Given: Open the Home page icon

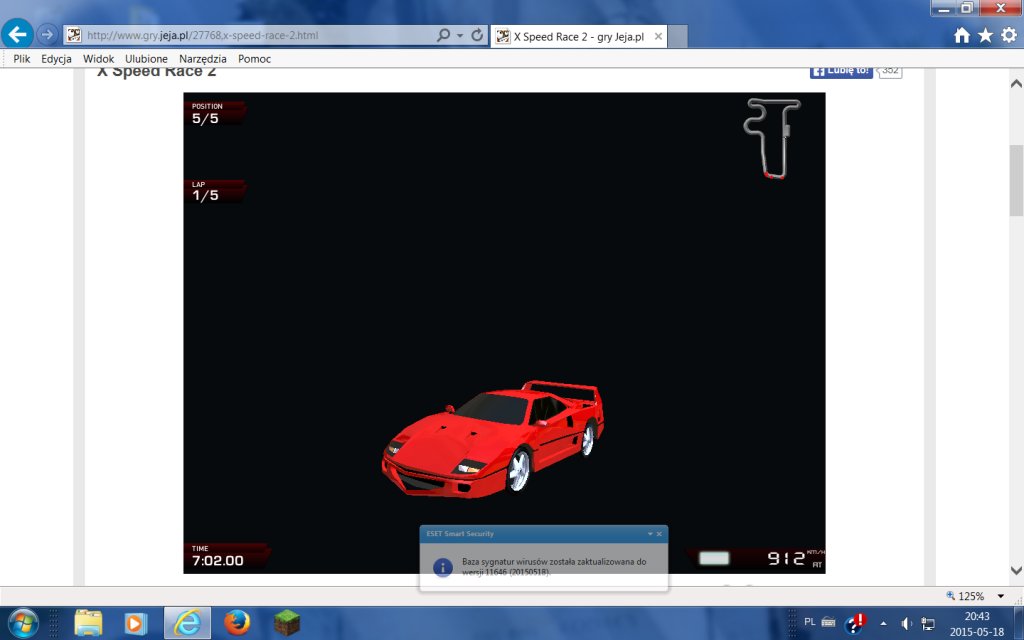Looking at the screenshot, I should [962, 36].
